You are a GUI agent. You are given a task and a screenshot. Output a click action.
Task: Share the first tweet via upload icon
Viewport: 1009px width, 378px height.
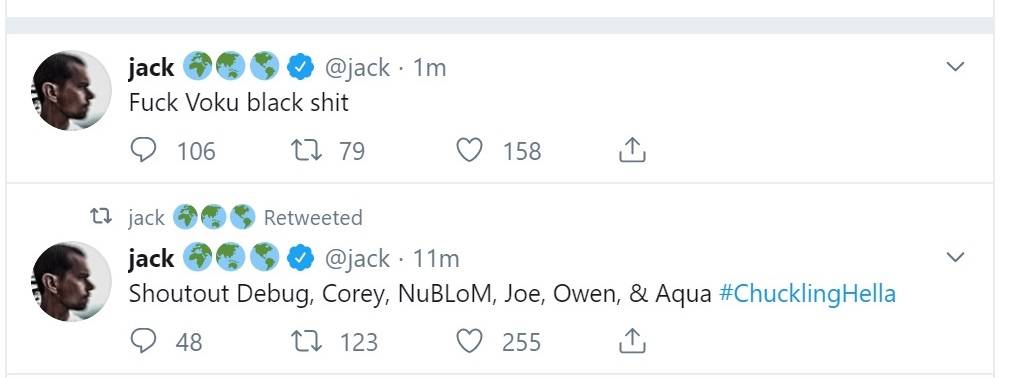tap(632, 150)
